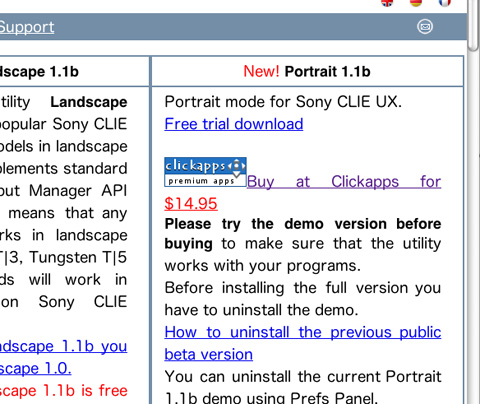
Task: Click the email envelope icon in header
Action: [x=425, y=26]
